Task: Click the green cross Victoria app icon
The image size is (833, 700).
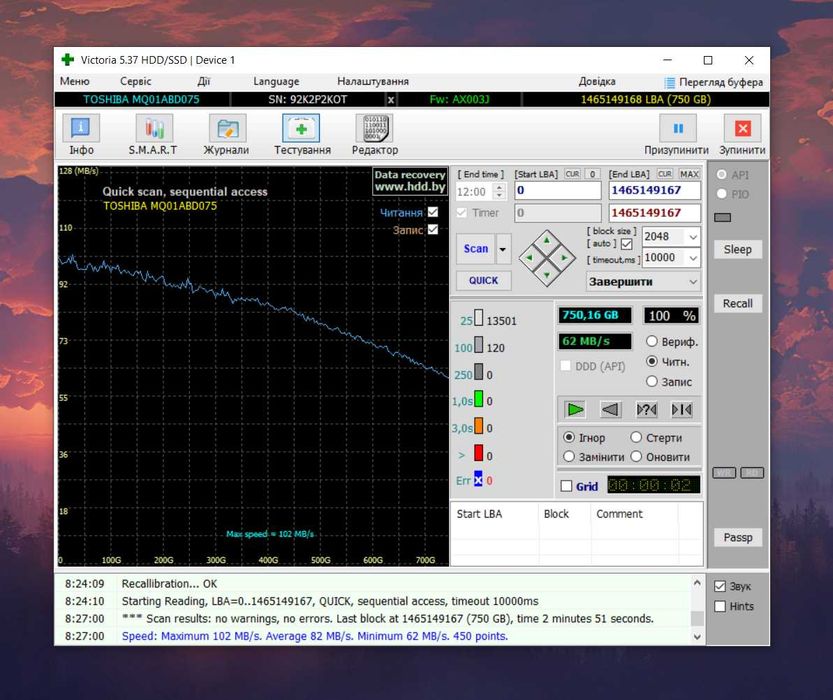Action: 67,59
